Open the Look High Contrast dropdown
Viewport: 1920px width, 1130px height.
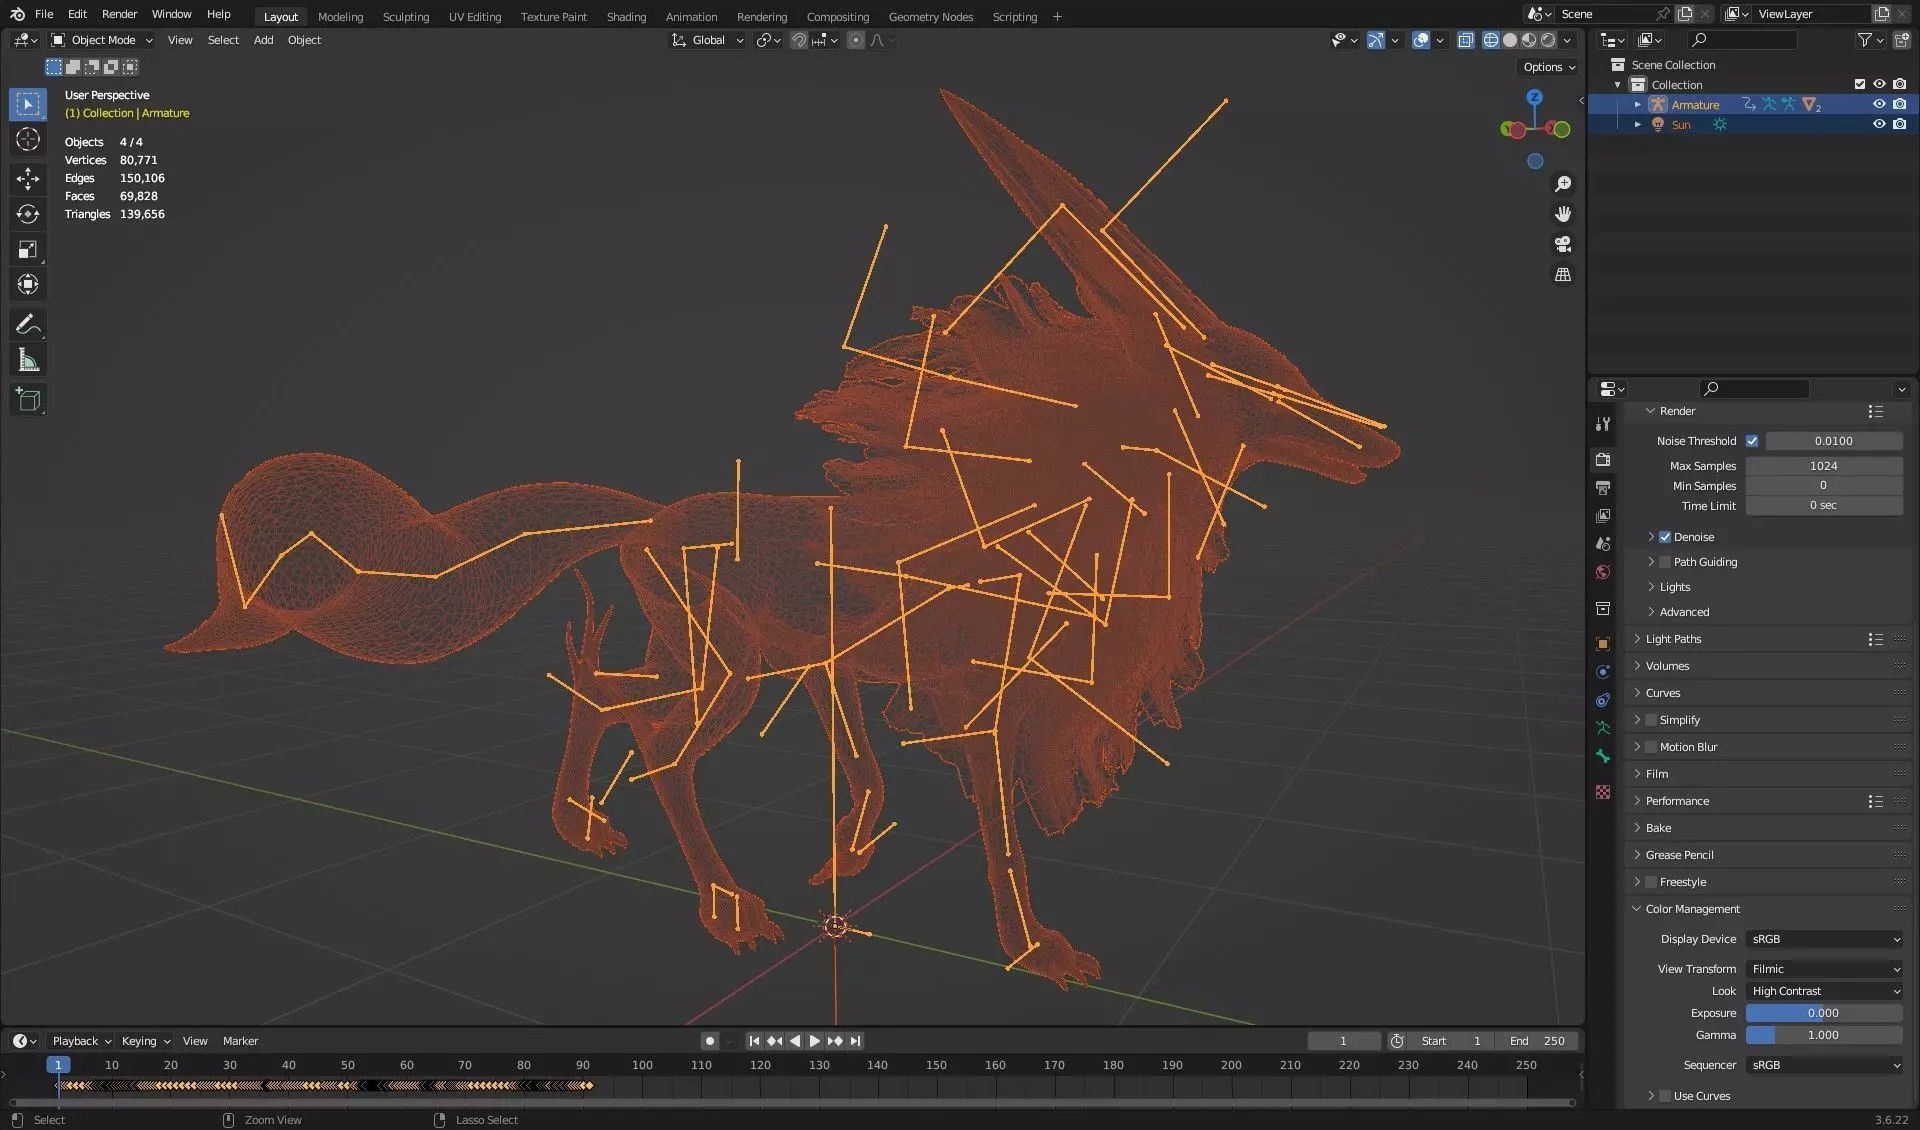pos(1824,991)
